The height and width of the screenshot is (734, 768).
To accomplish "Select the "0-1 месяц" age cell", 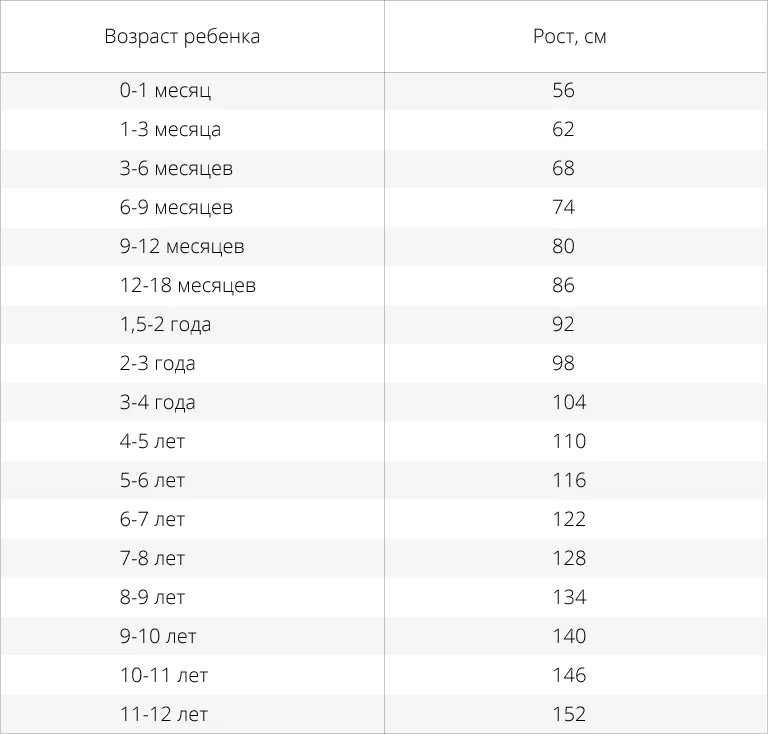I will [x=166, y=91].
